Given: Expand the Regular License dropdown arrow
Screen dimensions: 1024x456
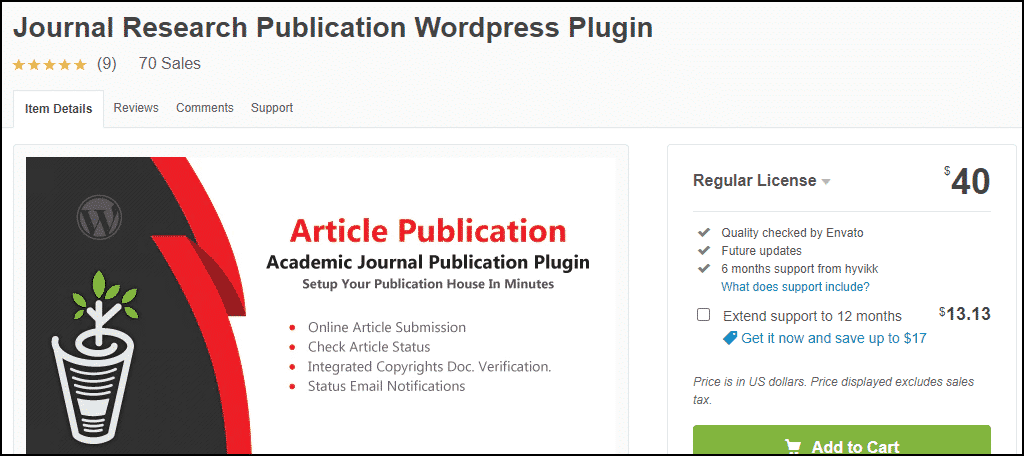Looking at the screenshot, I should (x=826, y=182).
